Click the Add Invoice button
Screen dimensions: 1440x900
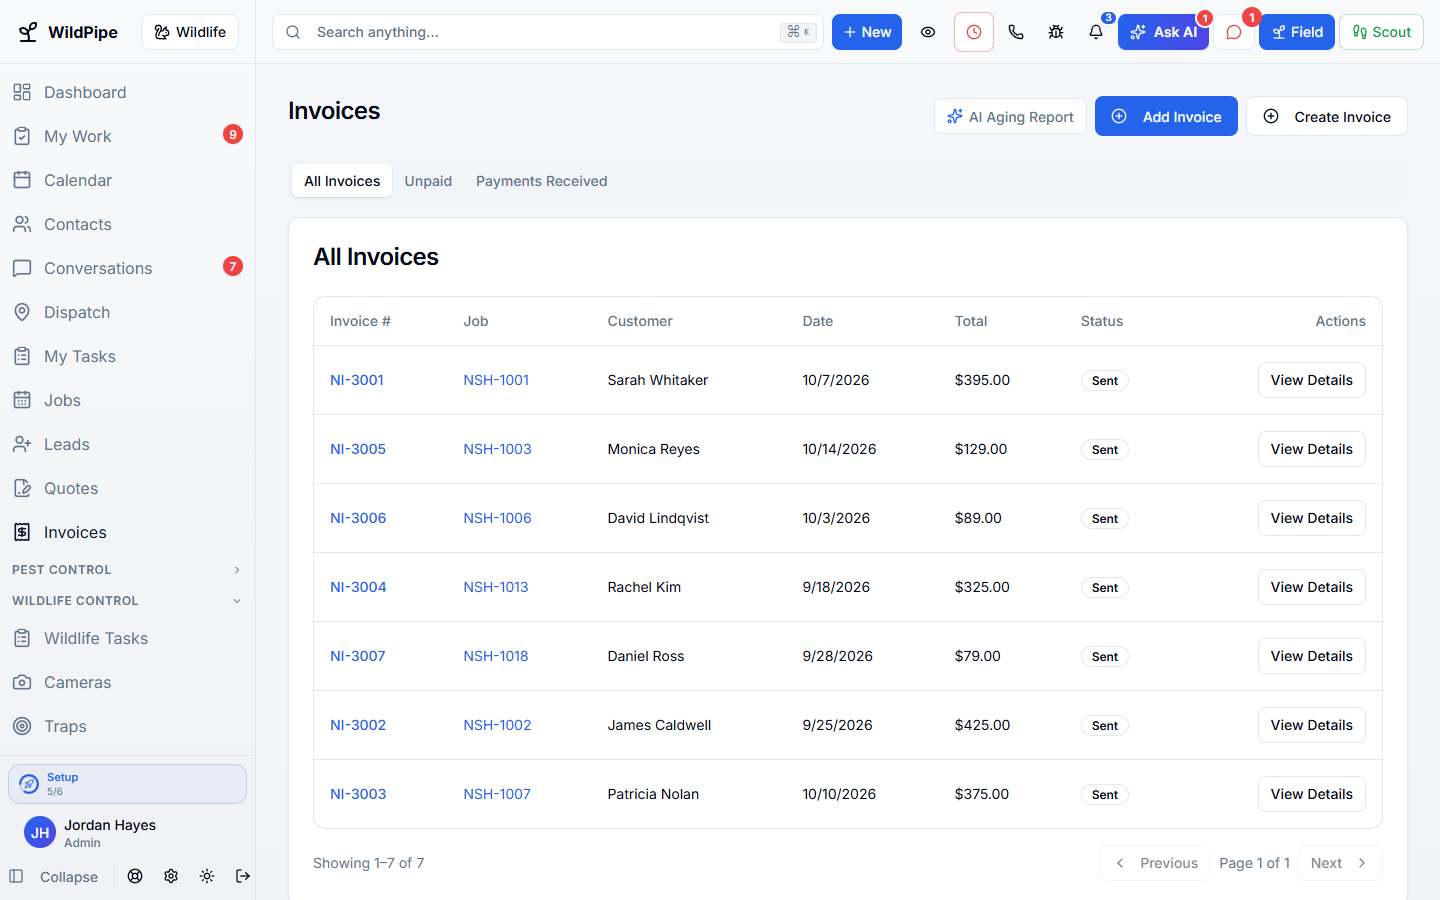coord(1166,116)
